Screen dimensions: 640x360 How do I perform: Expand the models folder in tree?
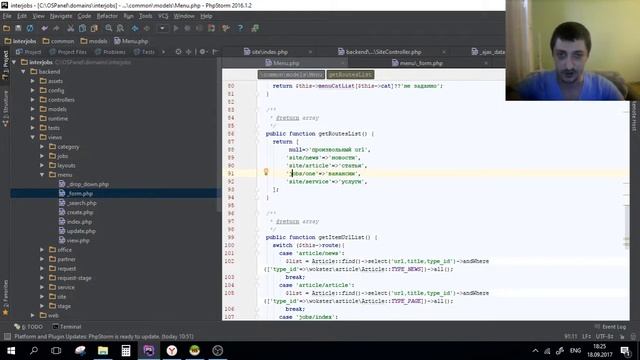[x=33, y=109]
